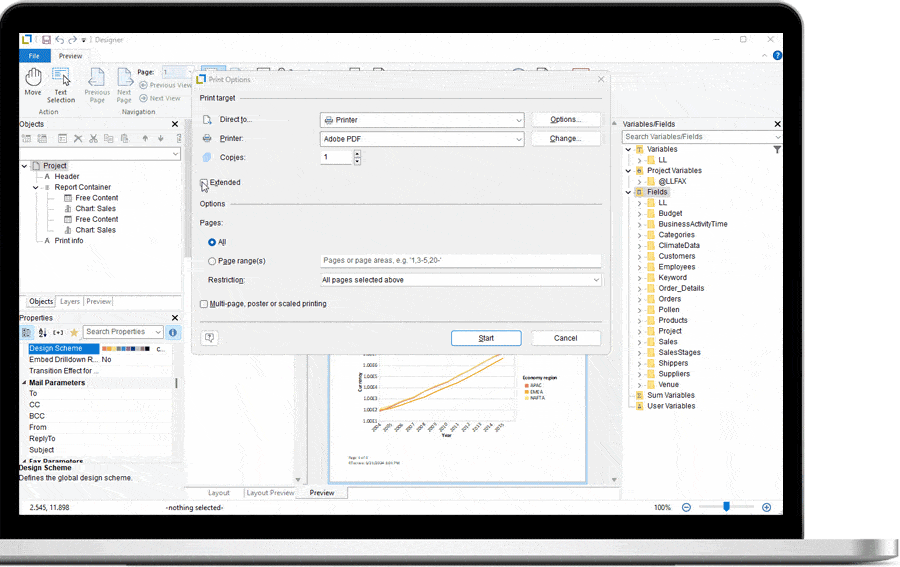Open the Restriction dropdown
This screenshot has height=567, width=900.
pos(460,280)
